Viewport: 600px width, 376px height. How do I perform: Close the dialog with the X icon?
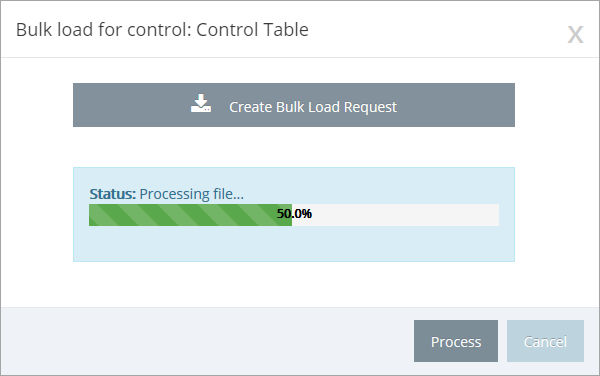575,35
